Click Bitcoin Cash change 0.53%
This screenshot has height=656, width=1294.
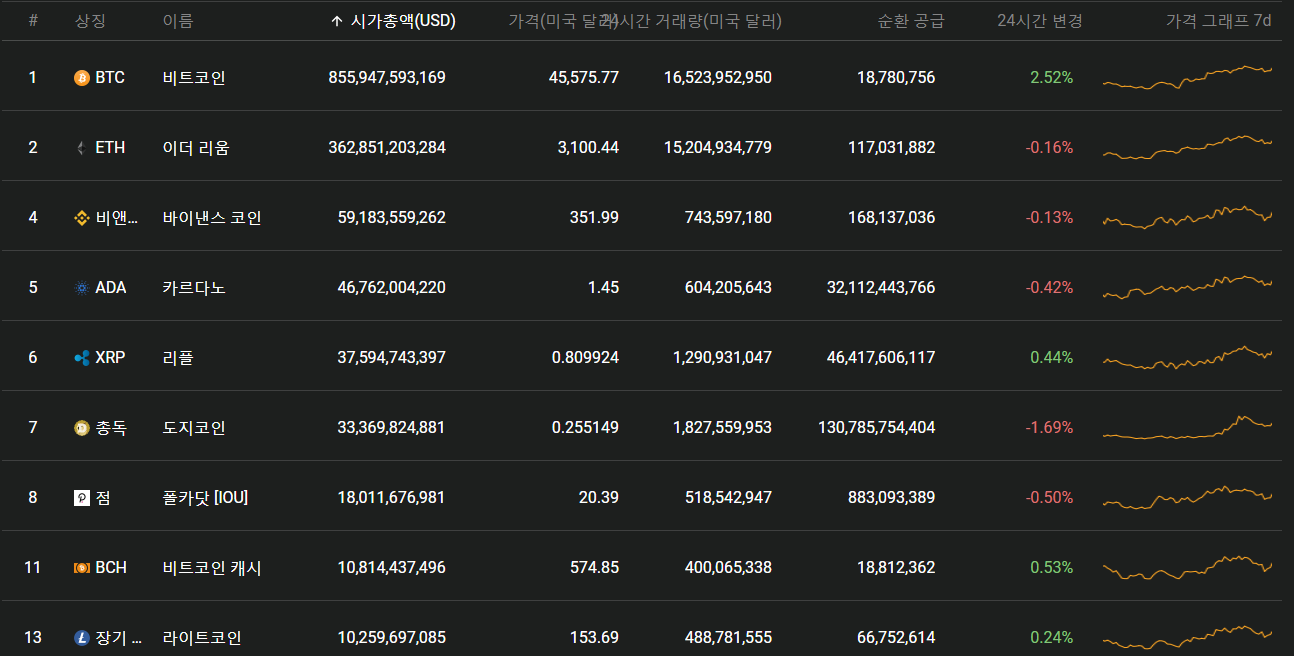coord(1051,567)
